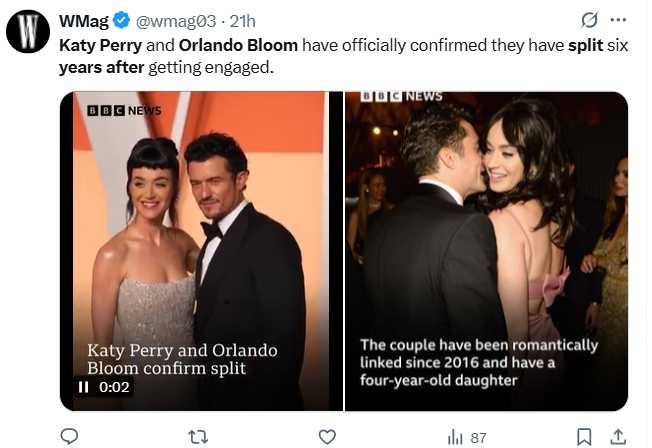Screen dimensions: 652x448
Task: Click the 0:02 video time indicator
Action: [114, 387]
